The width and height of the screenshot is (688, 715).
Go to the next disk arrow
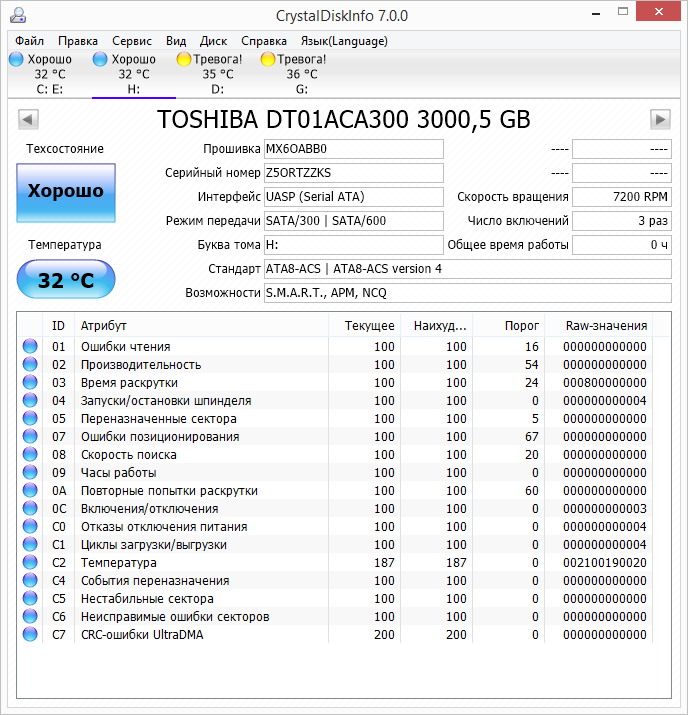coord(660,120)
